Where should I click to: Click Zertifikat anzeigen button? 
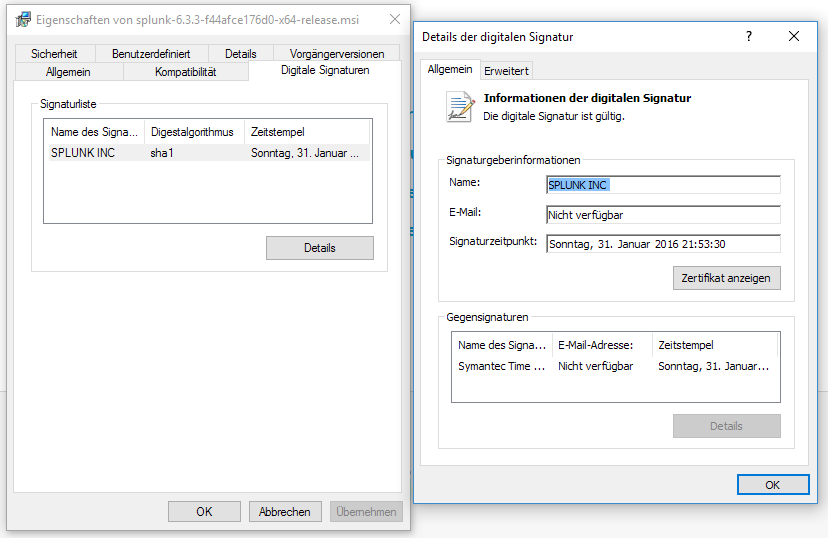(x=726, y=278)
